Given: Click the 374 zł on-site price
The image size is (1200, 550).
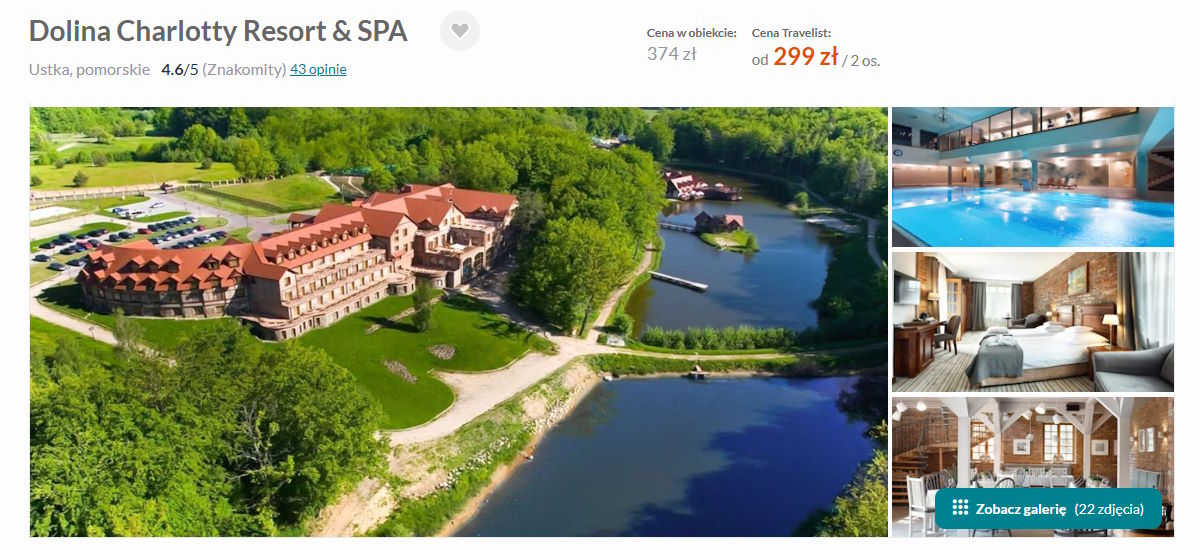Looking at the screenshot, I should point(672,54).
